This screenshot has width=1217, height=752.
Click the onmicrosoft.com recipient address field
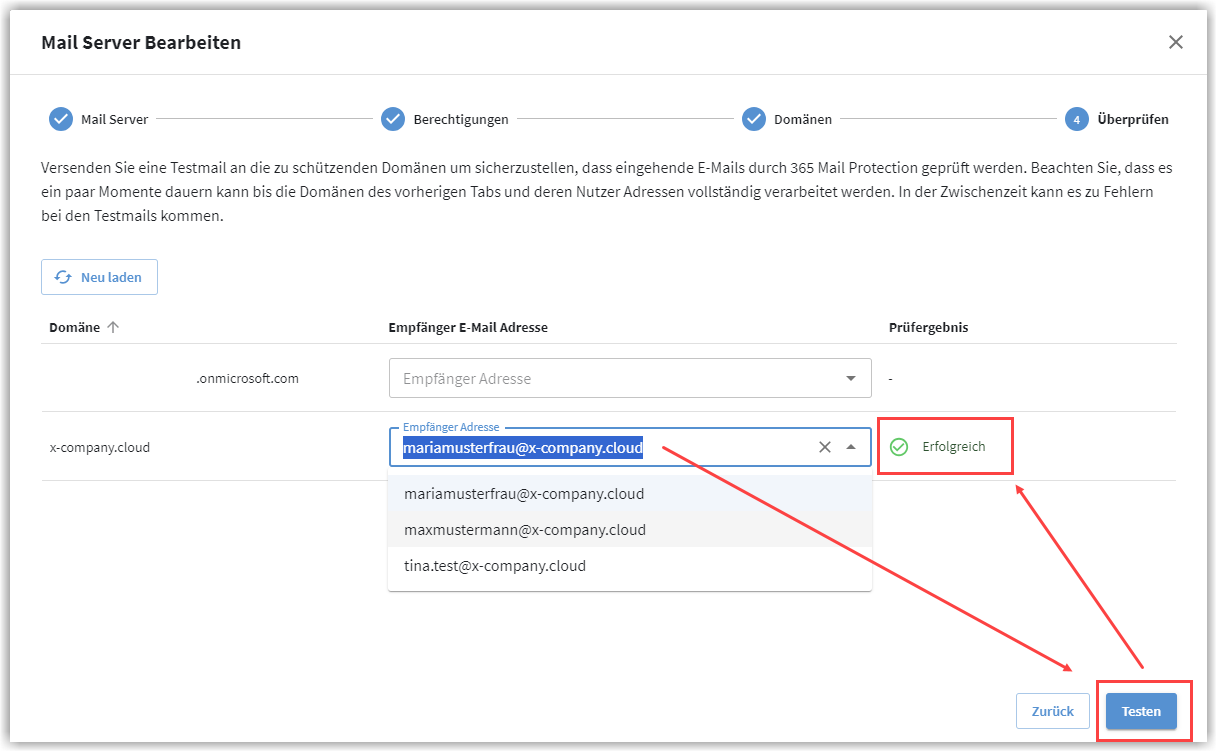[x=630, y=378]
